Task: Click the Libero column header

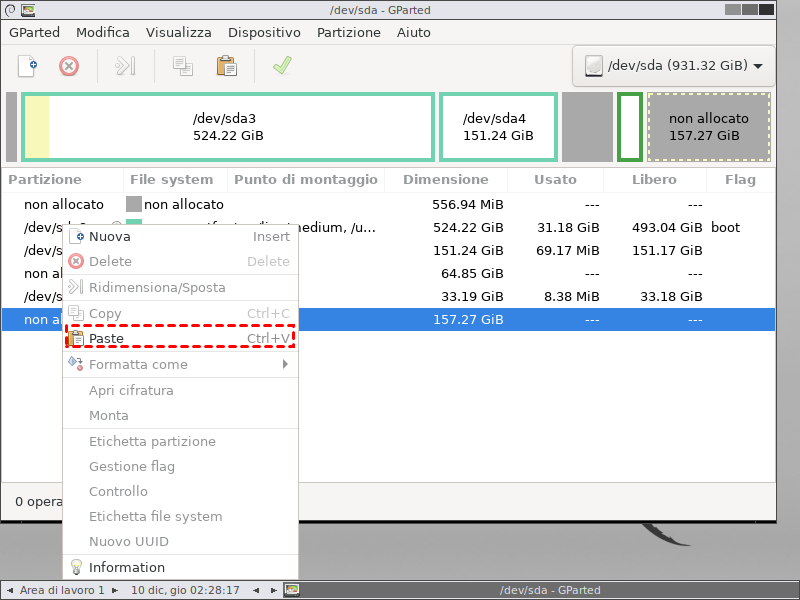Action: (x=654, y=180)
